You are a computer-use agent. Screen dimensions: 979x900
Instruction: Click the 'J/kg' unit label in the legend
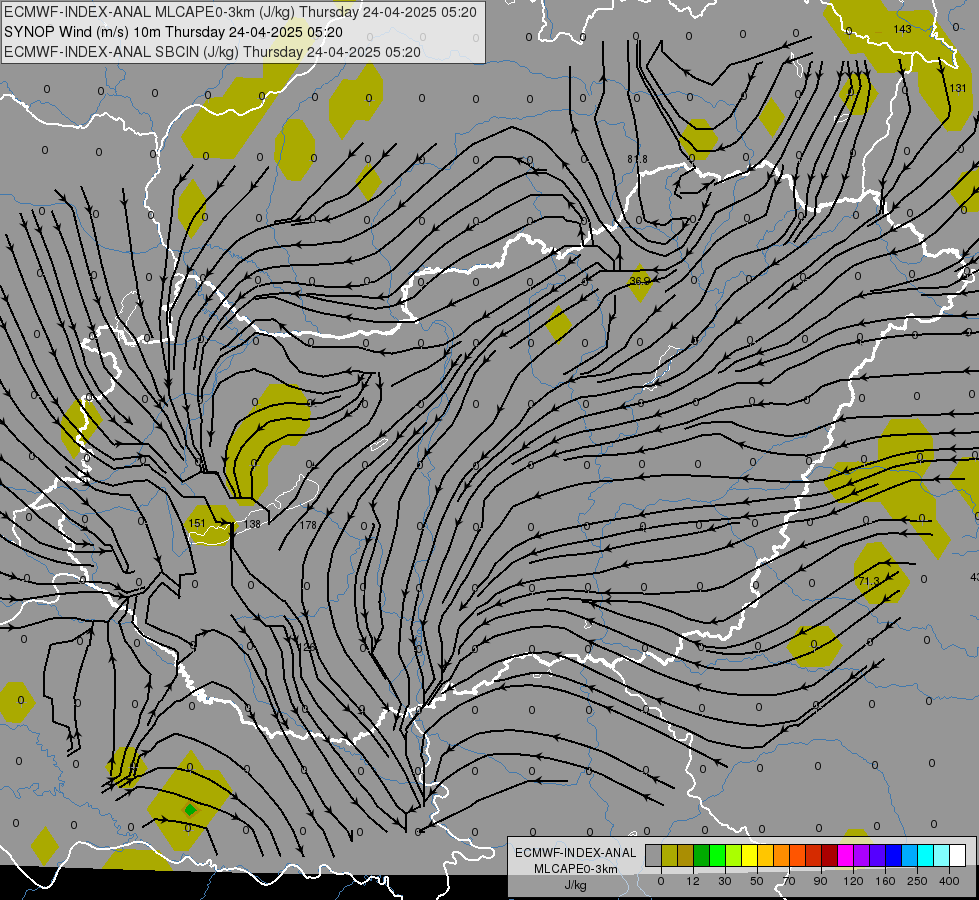click(575, 885)
